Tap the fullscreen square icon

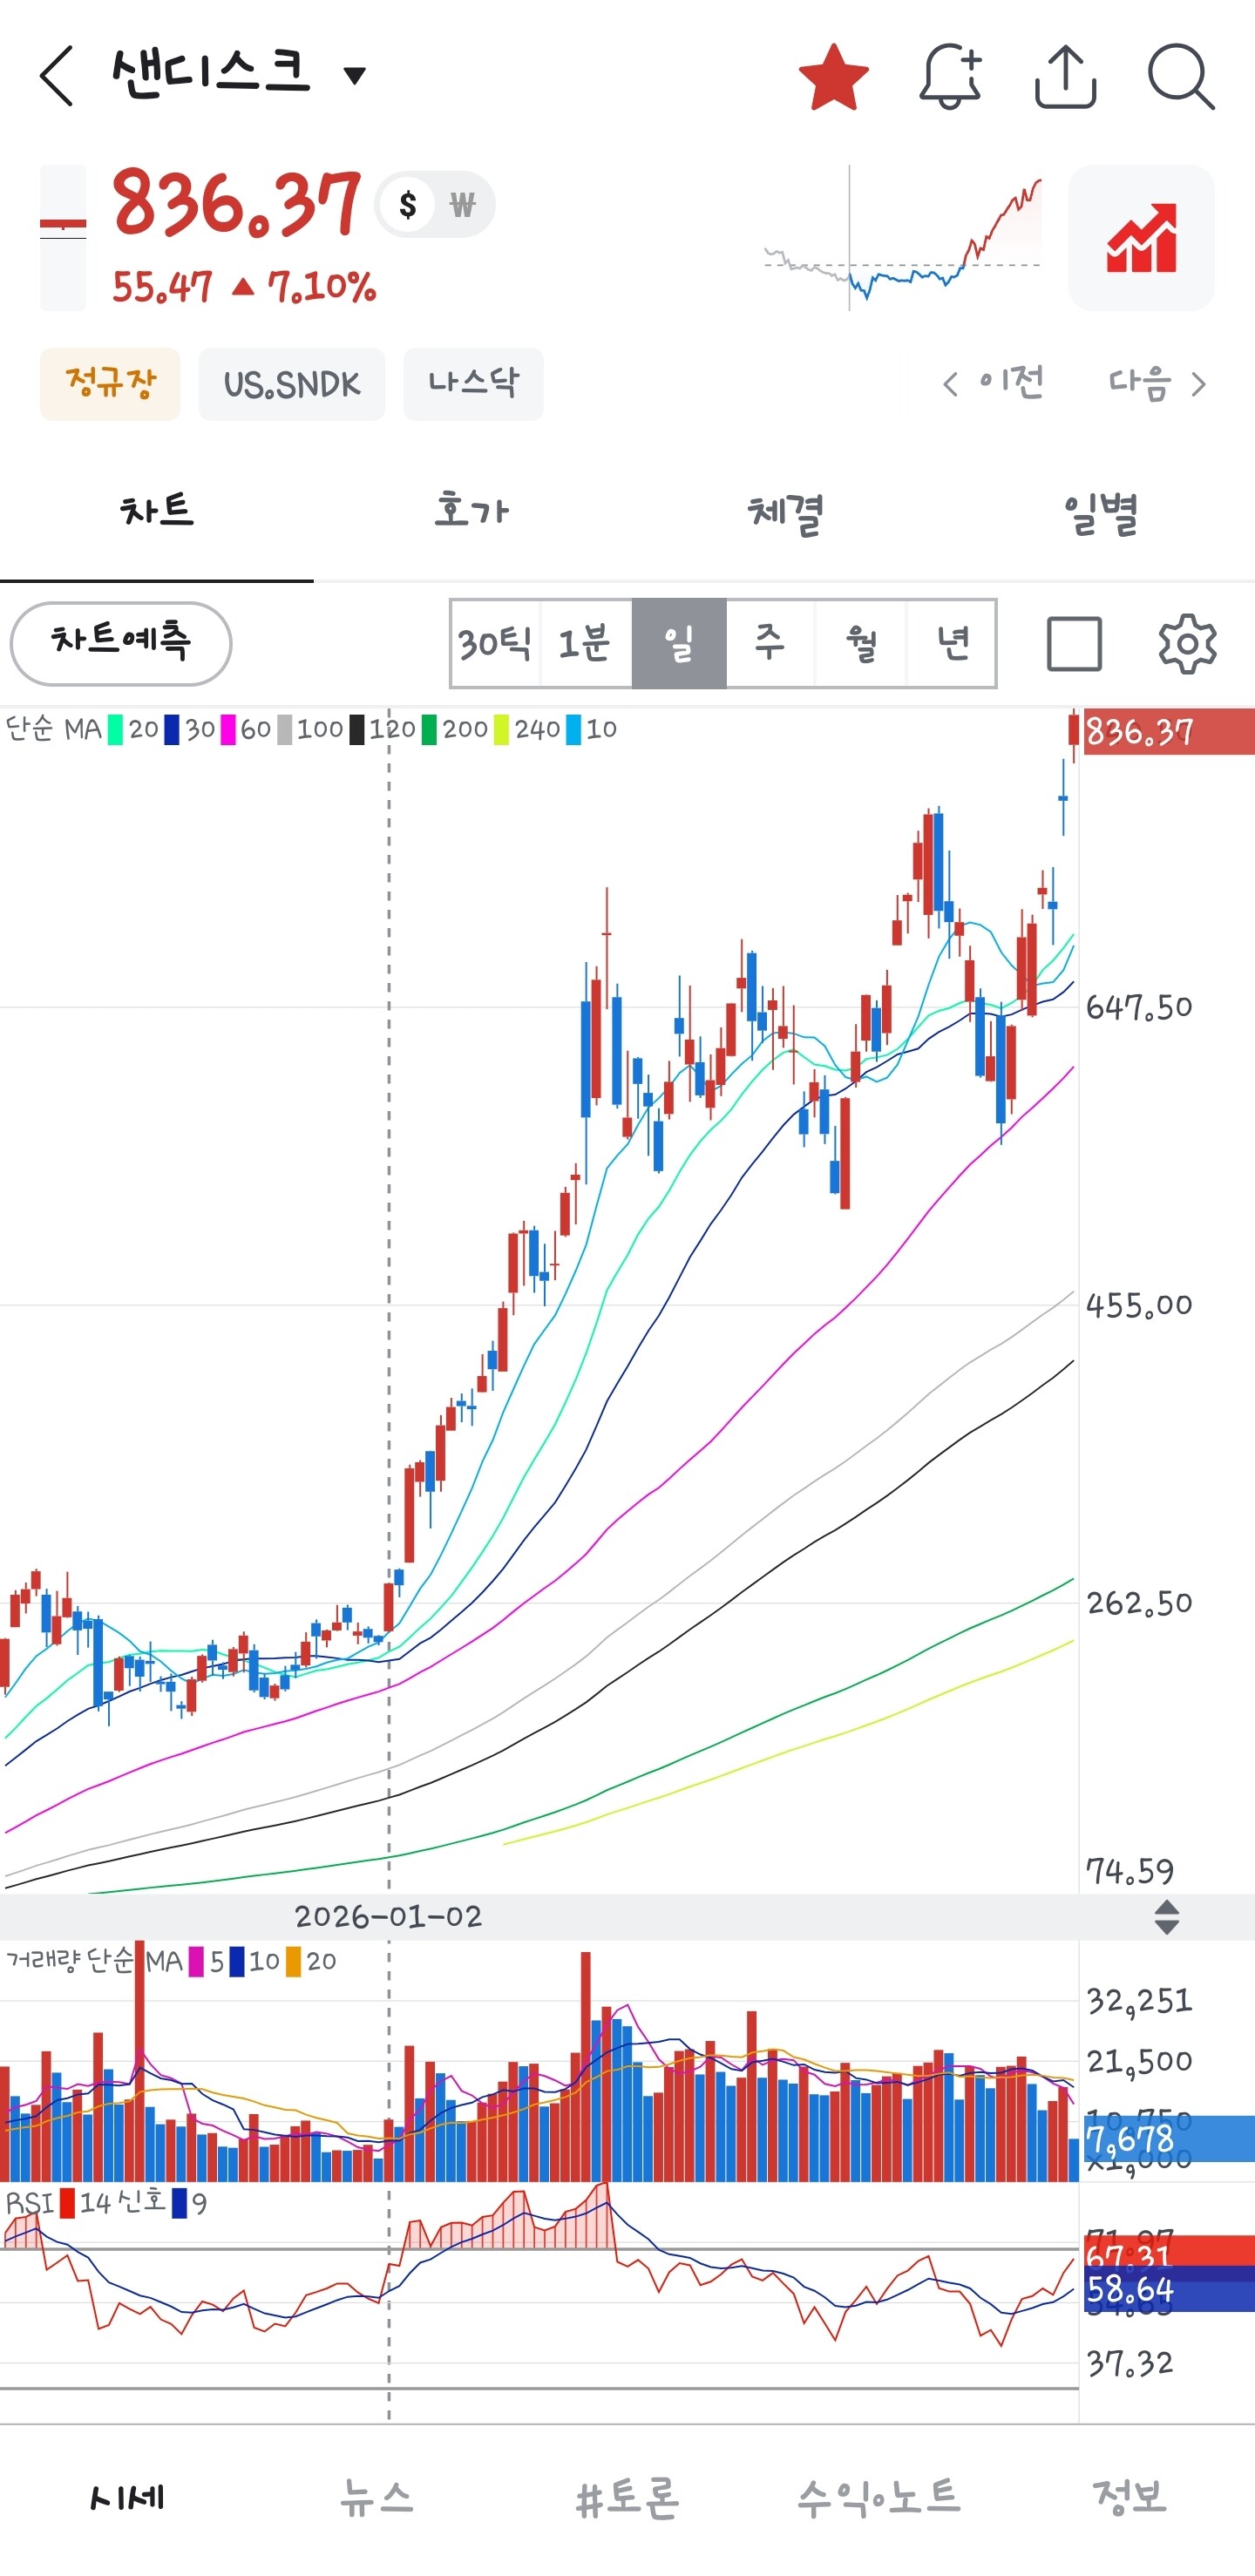pos(1075,643)
